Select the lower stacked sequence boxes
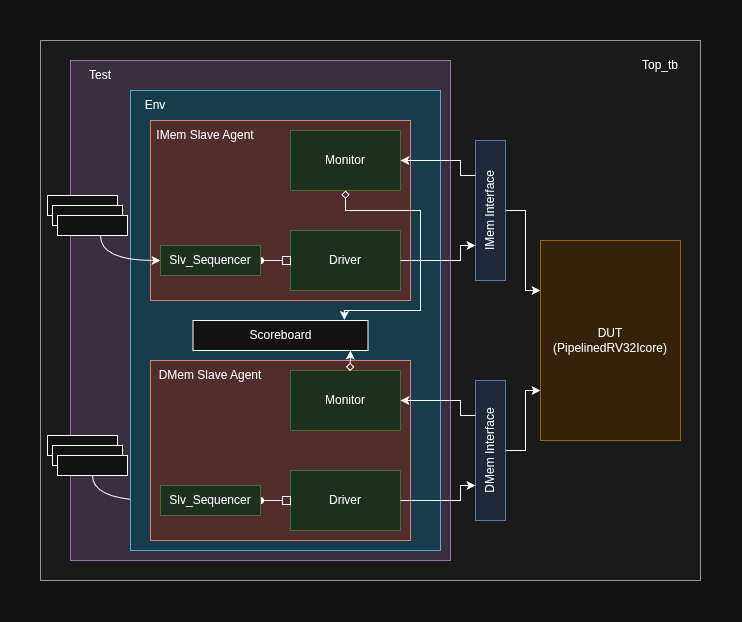 [88, 455]
